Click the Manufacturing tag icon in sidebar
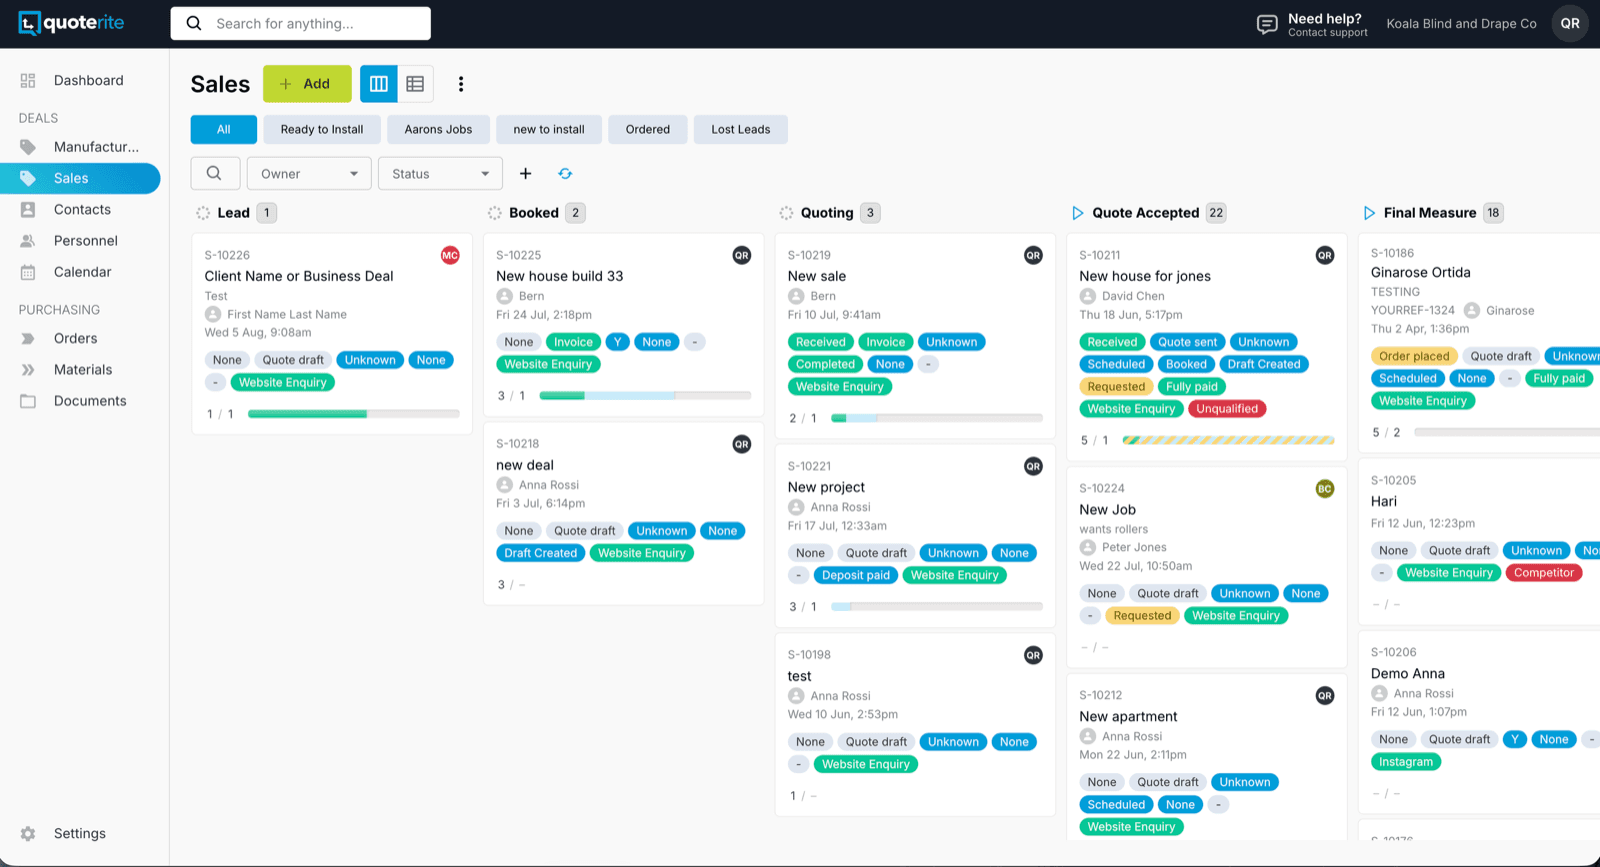This screenshot has height=867, width=1600. coord(28,147)
